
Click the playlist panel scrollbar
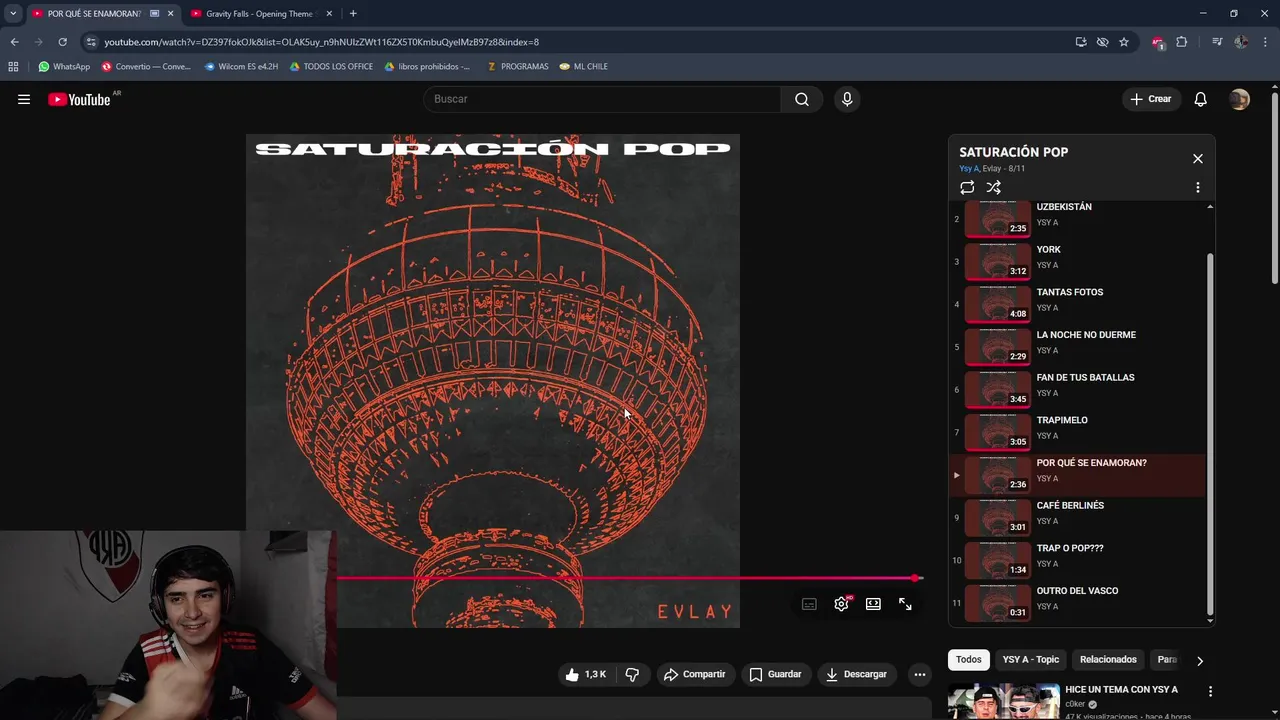click(x=1210, y=432)
